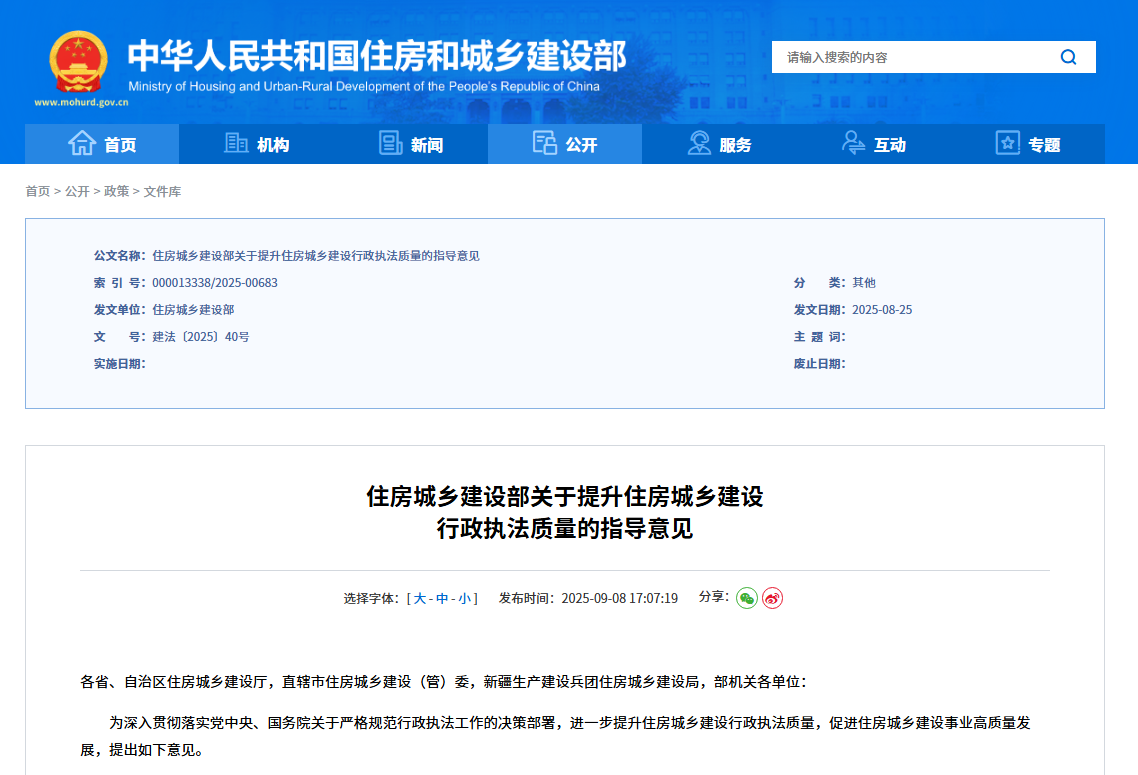Image resolution: width=1138 pixels, height=775 pixels.
Task: Click the headset icon for 服务
Action: 699,144
